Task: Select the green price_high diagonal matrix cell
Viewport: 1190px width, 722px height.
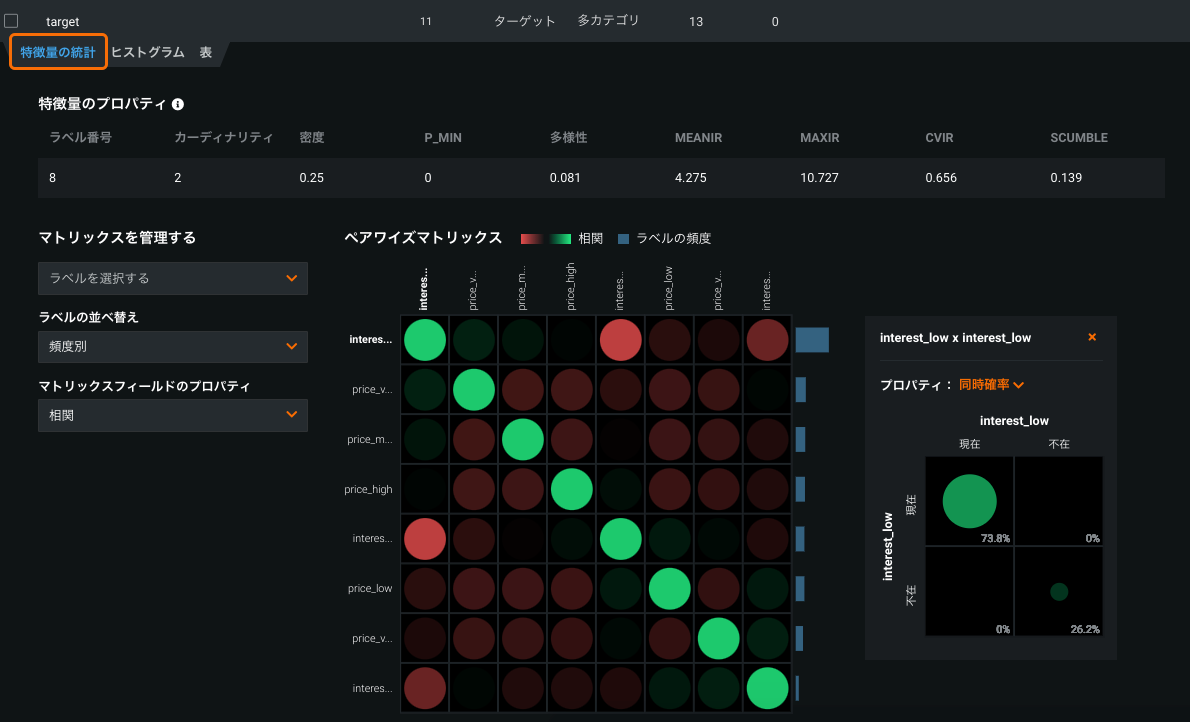Action: click(x=572, y=489)
